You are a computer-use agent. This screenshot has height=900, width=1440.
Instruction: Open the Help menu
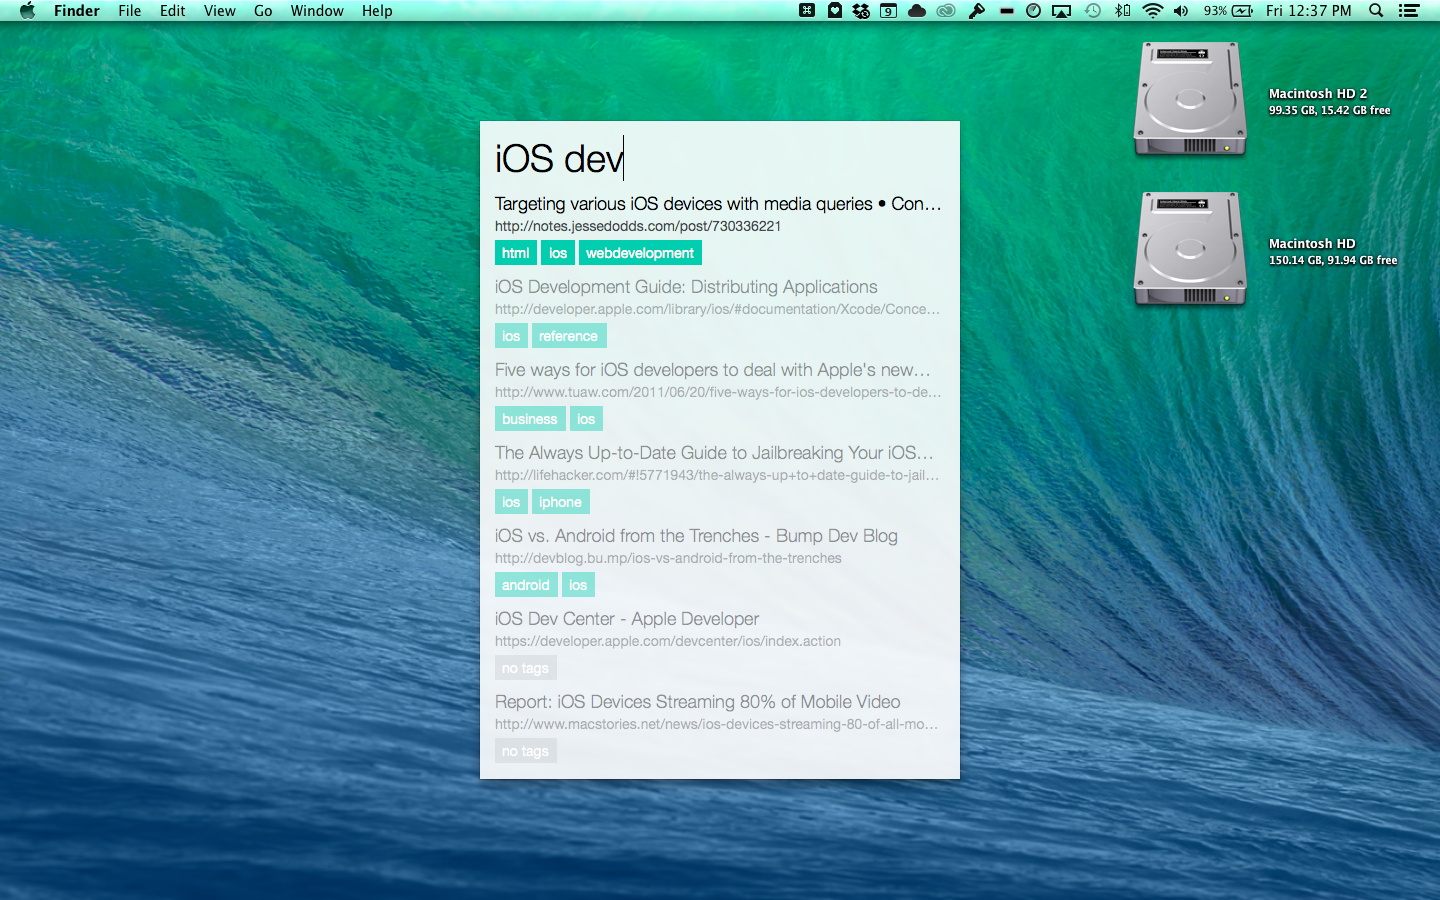click(377, 11)
